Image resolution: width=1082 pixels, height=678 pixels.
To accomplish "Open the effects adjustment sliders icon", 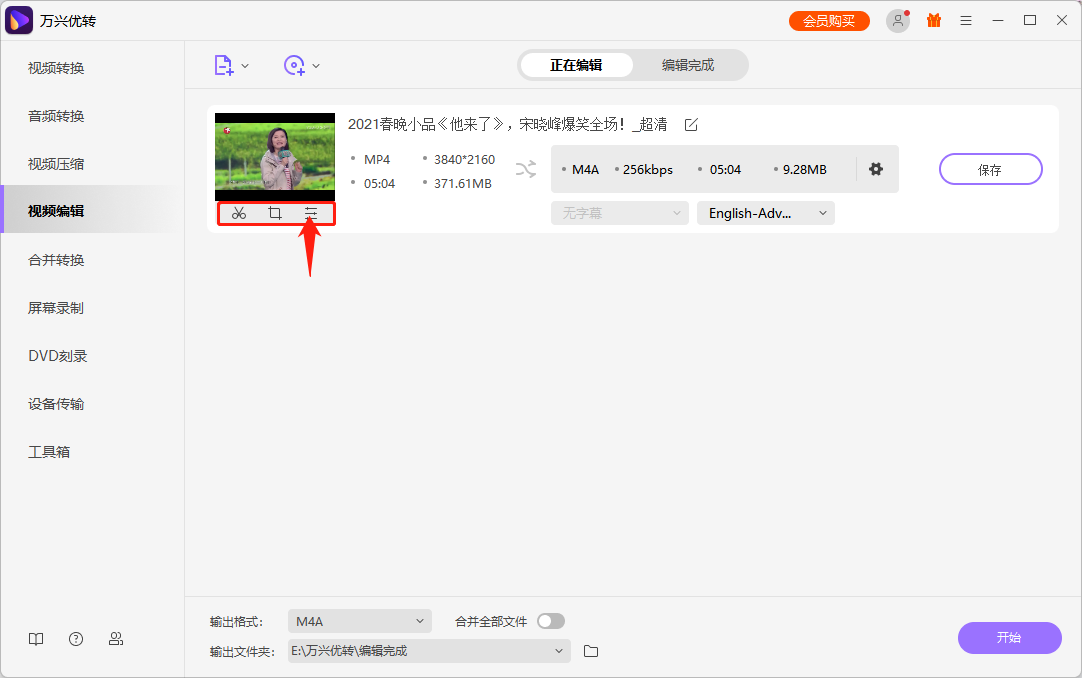I will tap(311, 214).
